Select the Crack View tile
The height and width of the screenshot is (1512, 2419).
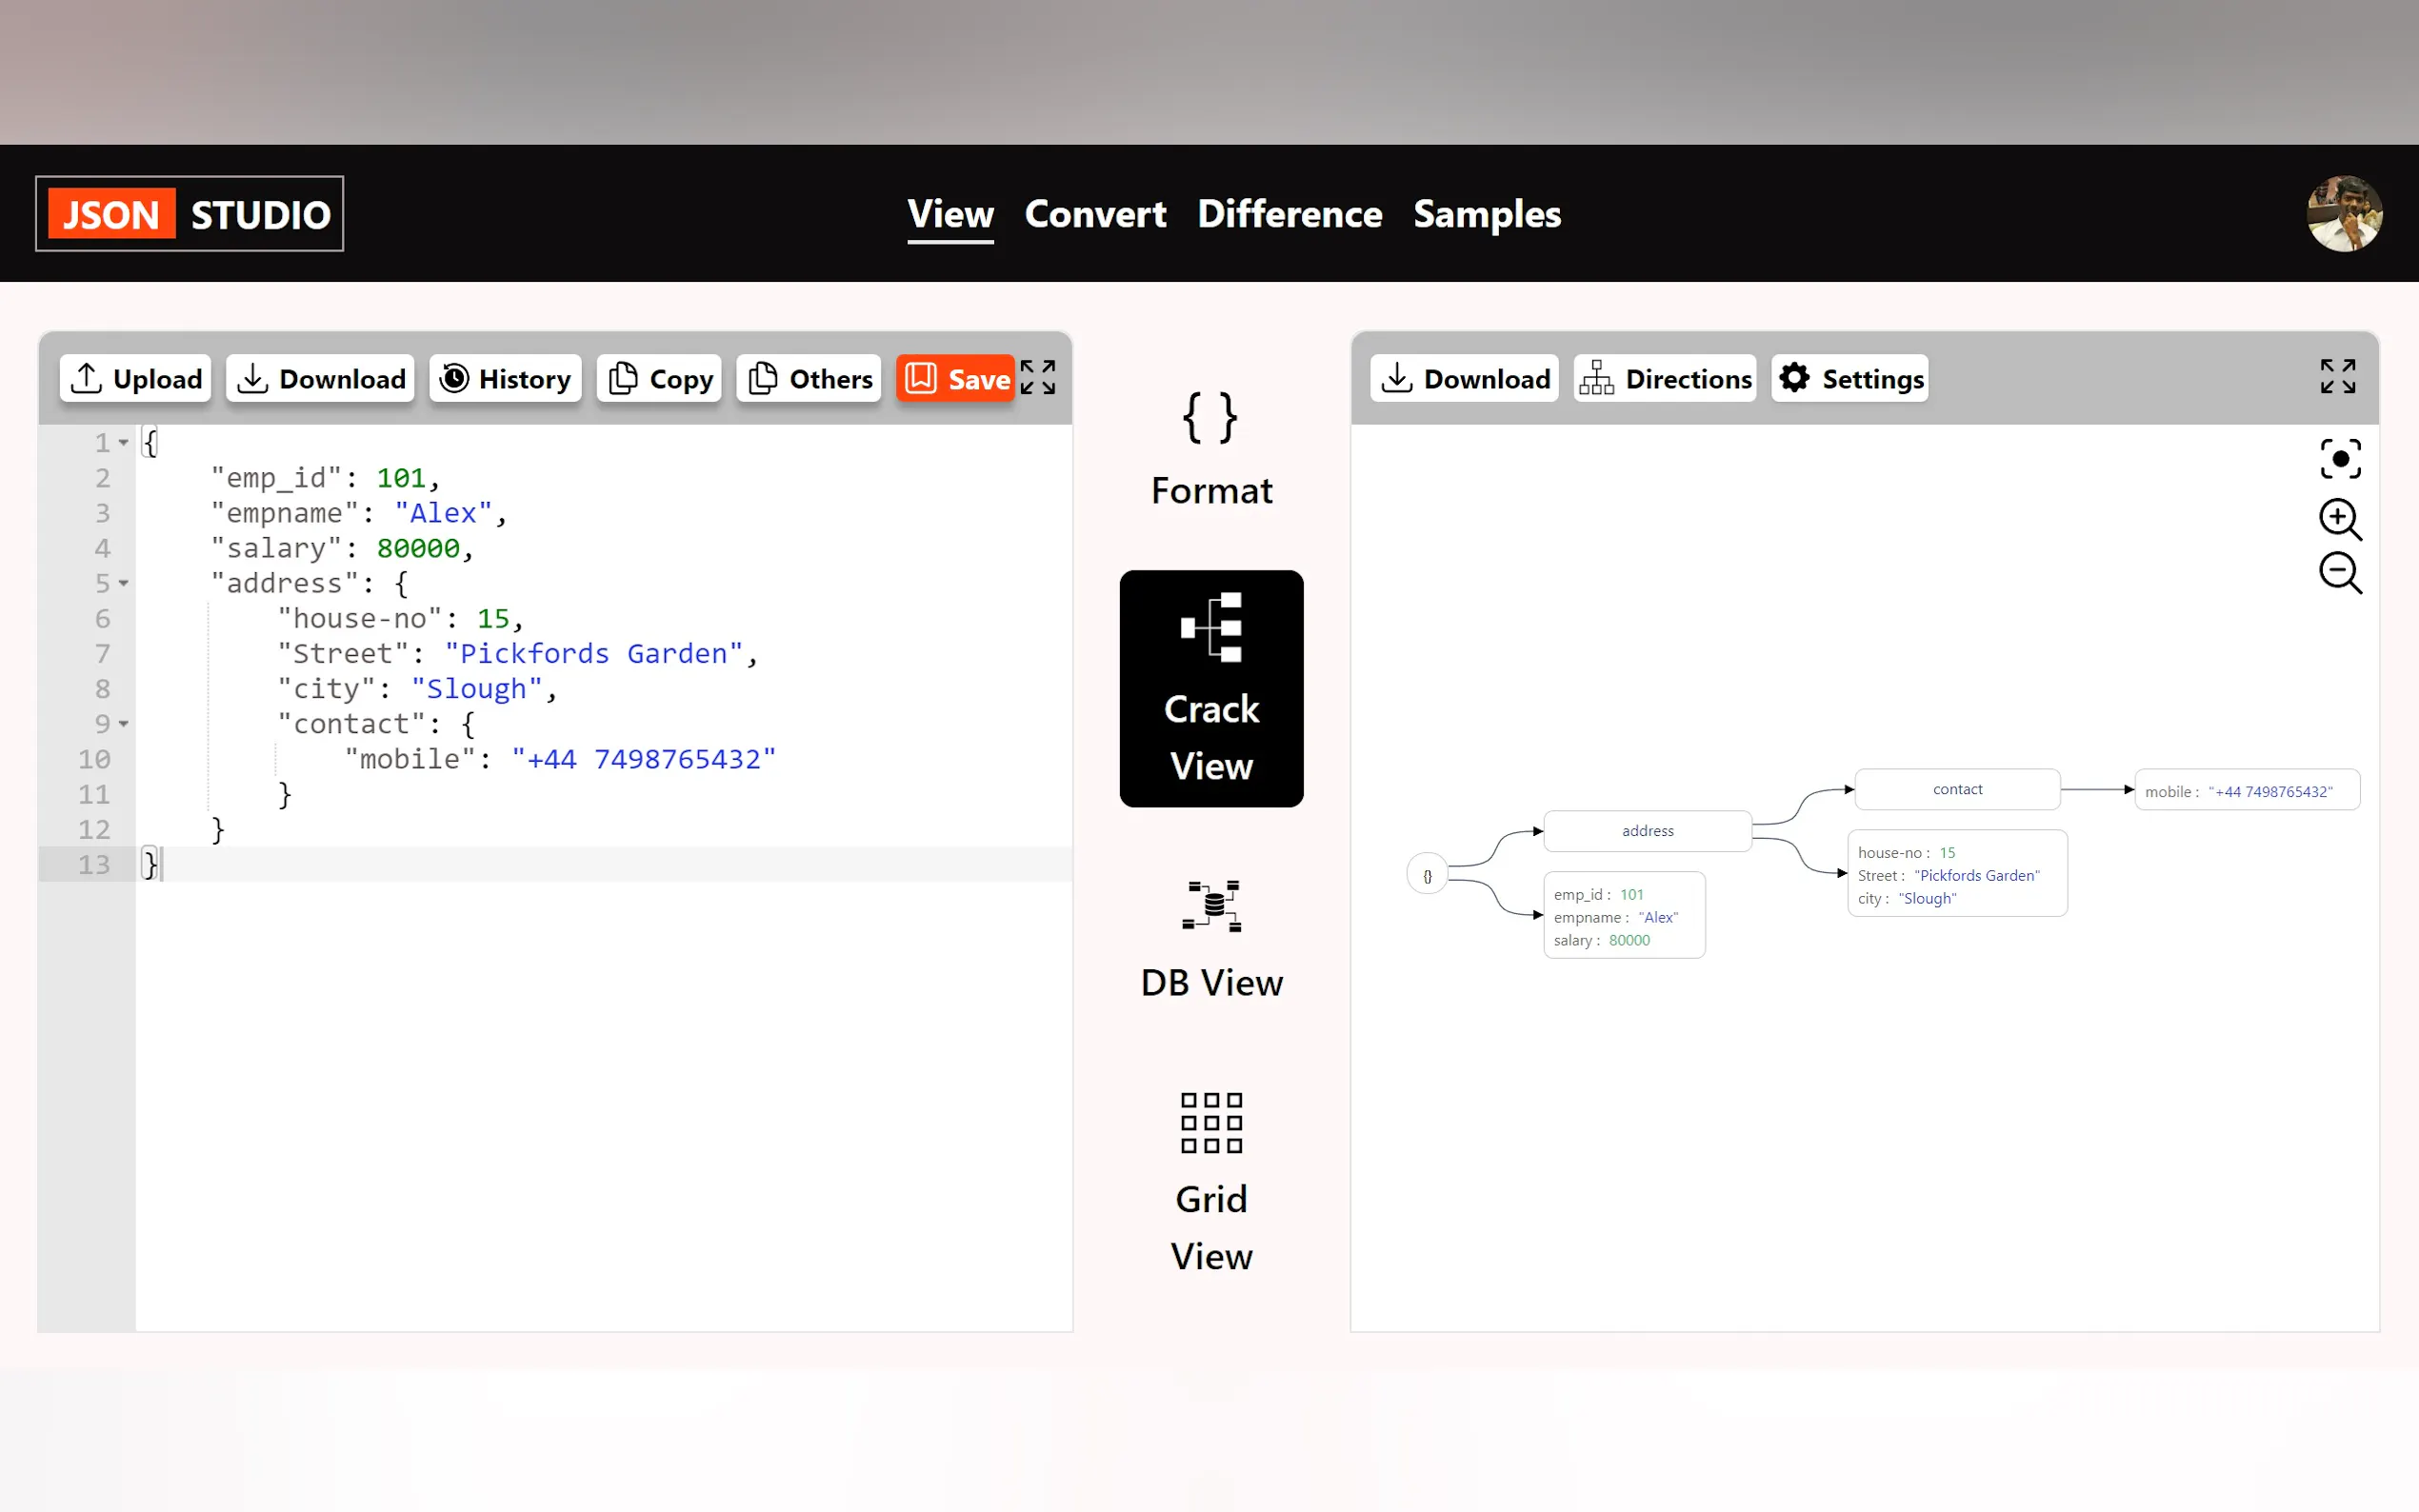point(1210,688)
